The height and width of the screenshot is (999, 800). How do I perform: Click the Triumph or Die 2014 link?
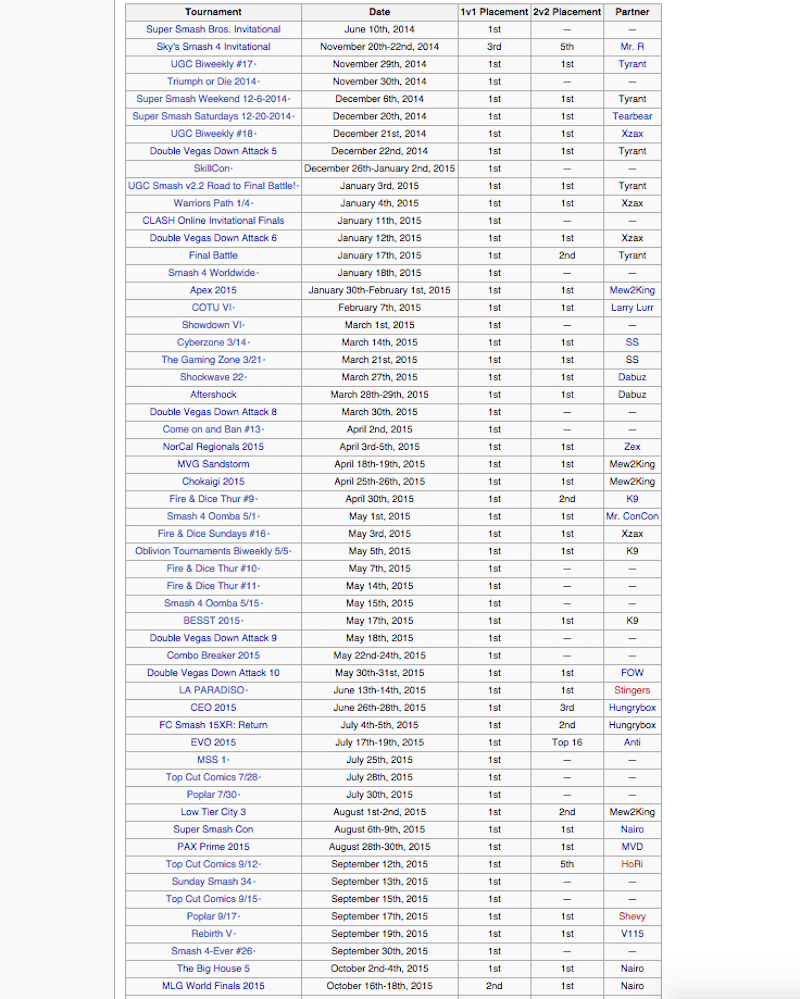(212, 82)
